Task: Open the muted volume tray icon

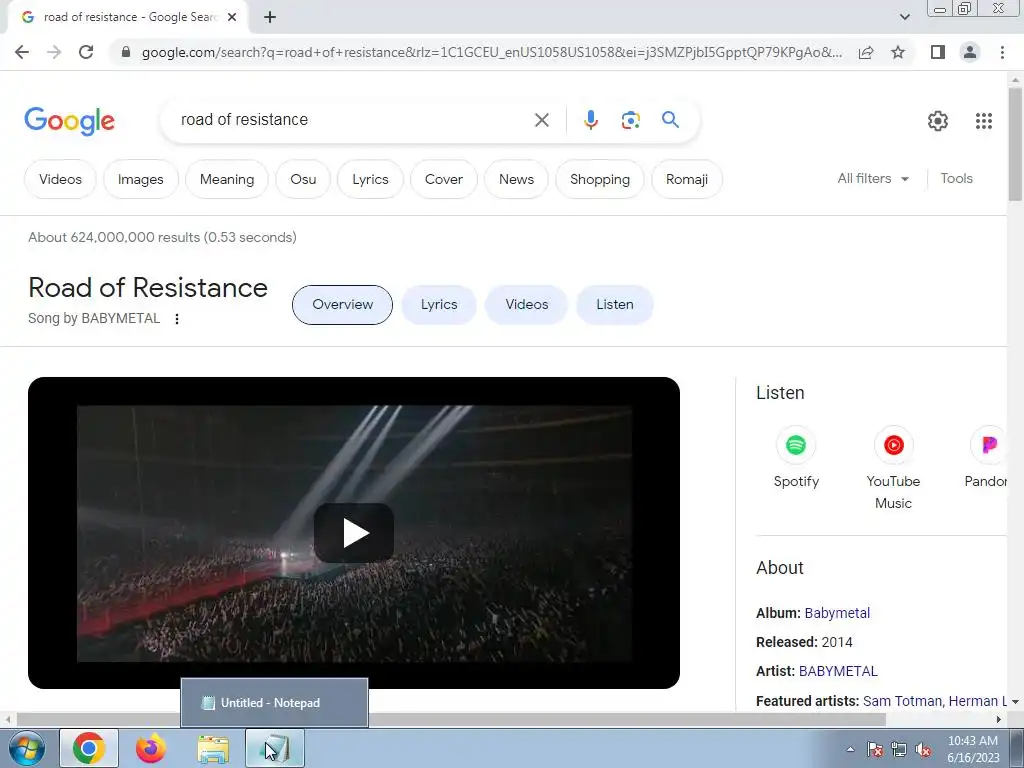Action: 923,749
